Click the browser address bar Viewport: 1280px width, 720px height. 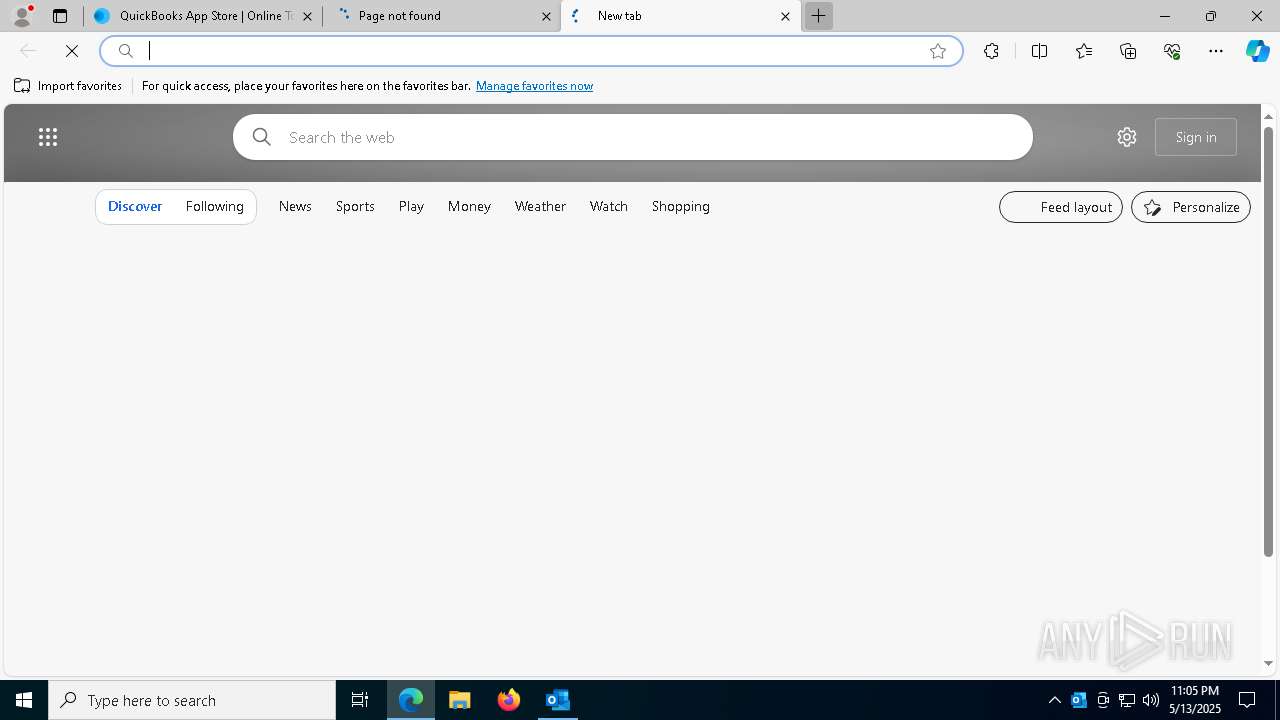530,51
